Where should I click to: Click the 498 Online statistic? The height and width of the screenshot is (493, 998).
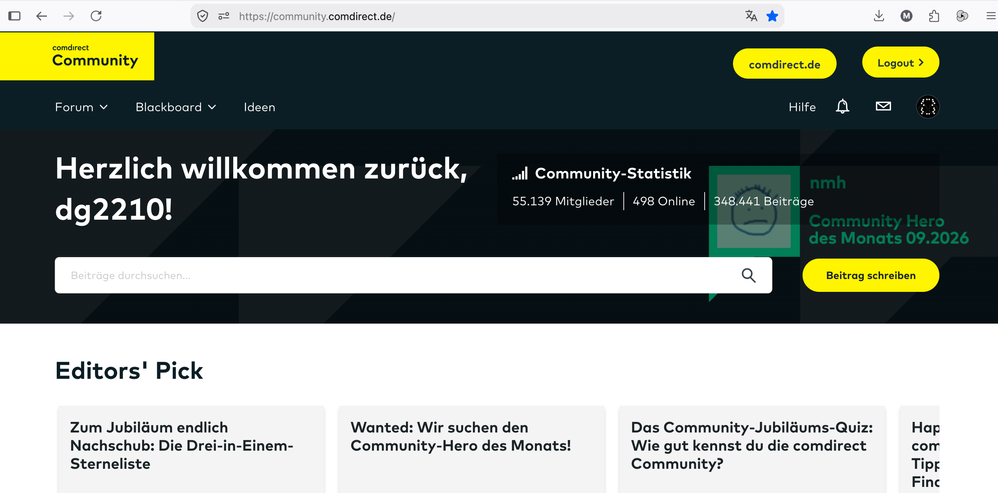(664, 202)
